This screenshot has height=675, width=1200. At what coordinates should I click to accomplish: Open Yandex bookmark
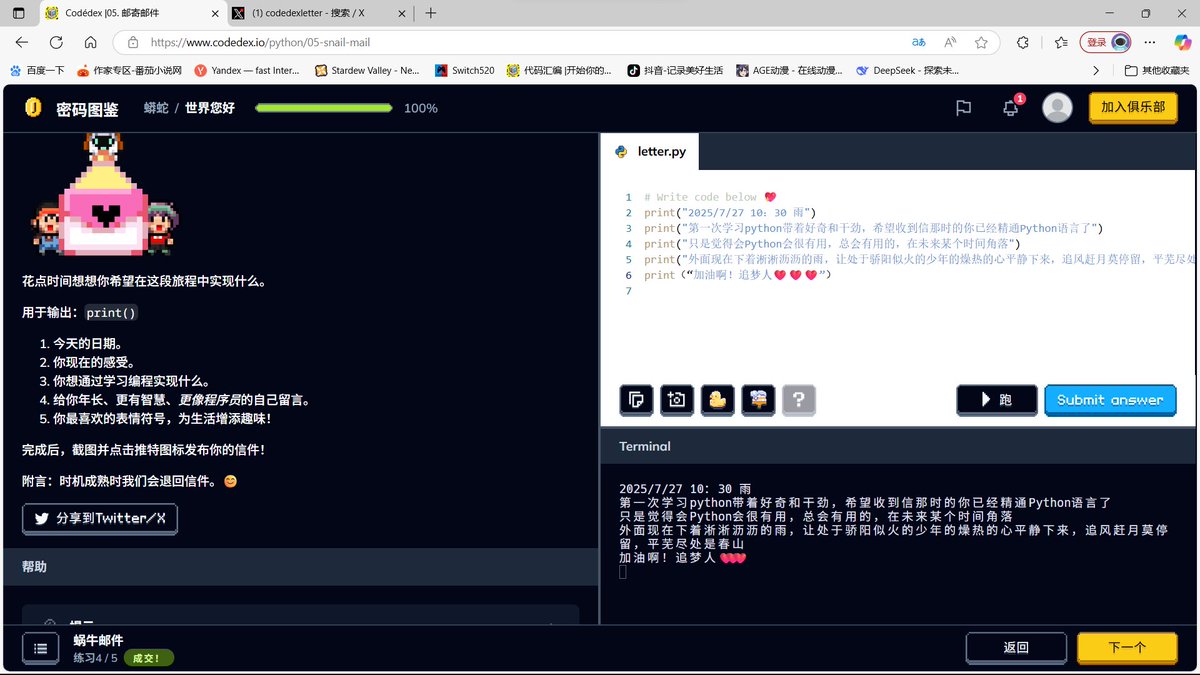pyautogui.click(x=248, y=70)
